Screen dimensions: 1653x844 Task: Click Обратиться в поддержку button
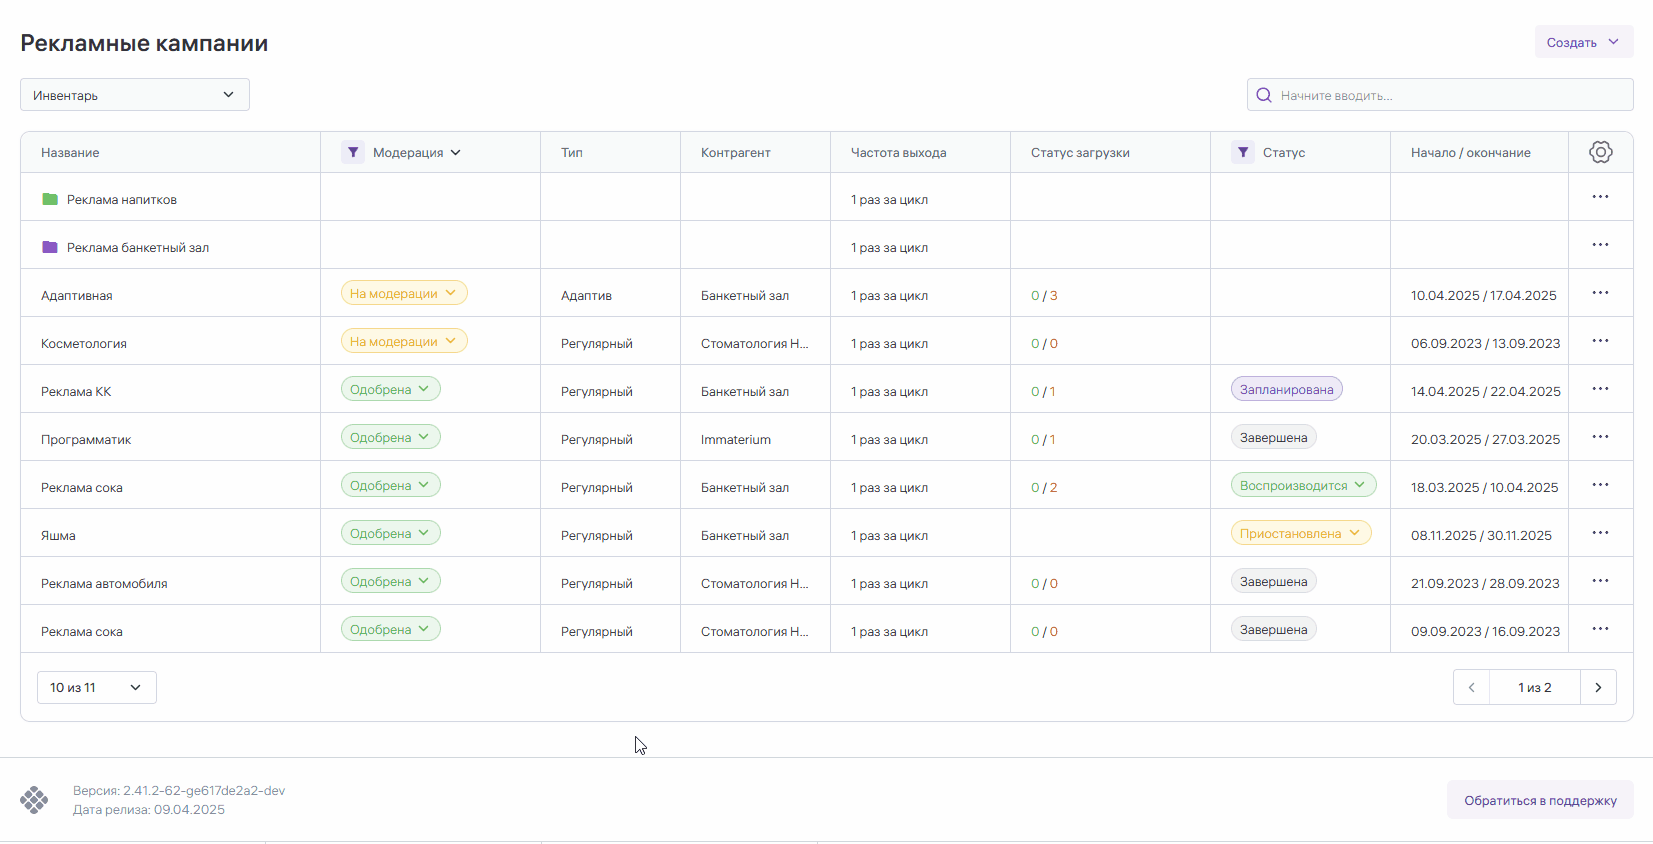click(x=1539, y=800)
